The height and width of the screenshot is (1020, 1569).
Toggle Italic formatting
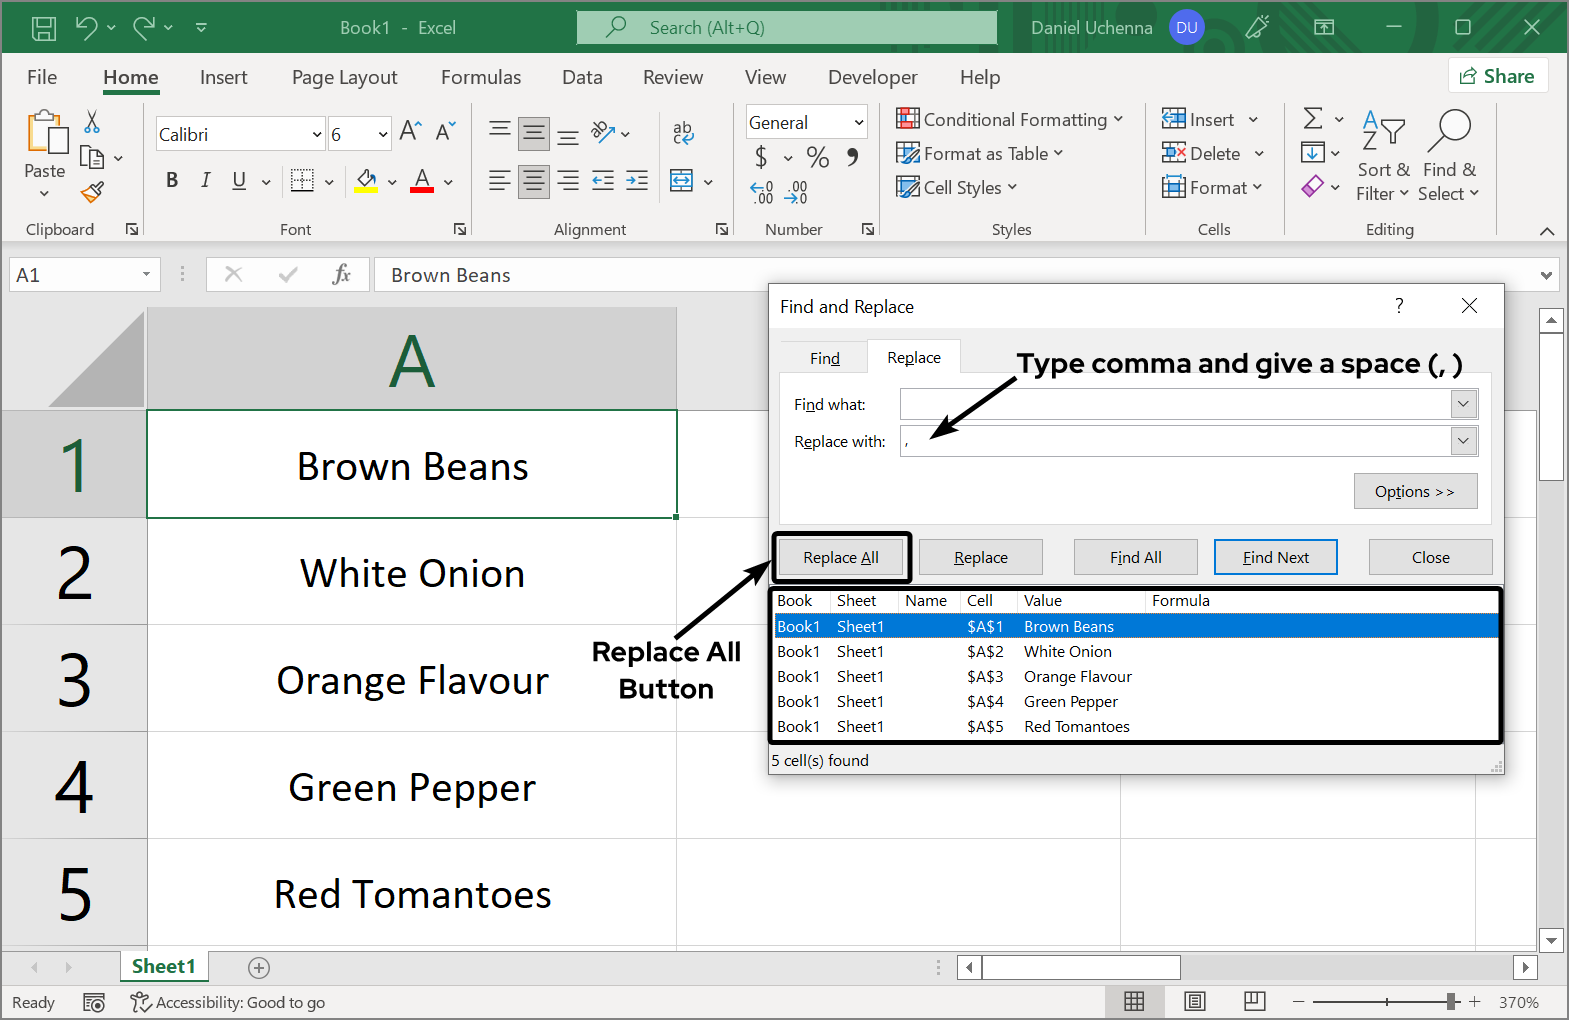205,180
